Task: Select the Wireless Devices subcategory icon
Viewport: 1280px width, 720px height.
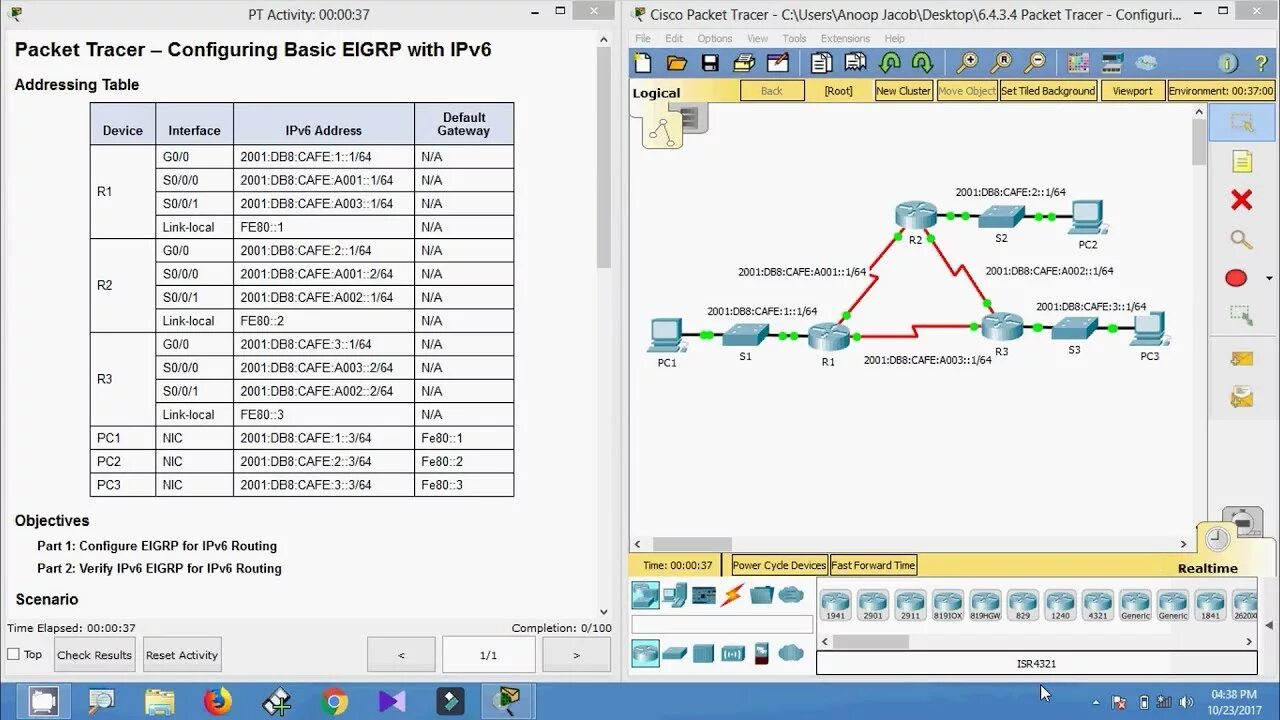Action: click(x=733, y=653)
